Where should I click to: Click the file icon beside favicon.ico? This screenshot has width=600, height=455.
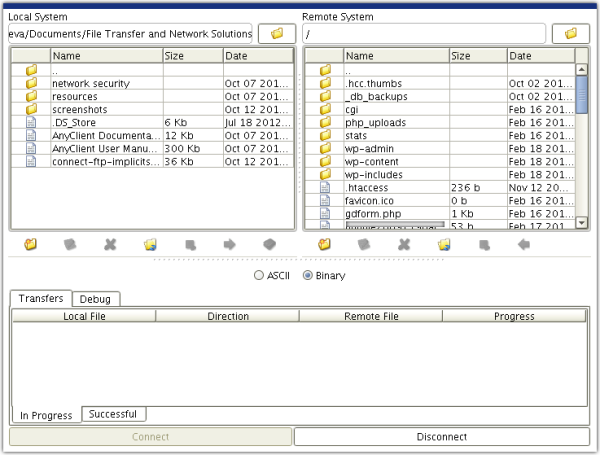click(325, 200)
